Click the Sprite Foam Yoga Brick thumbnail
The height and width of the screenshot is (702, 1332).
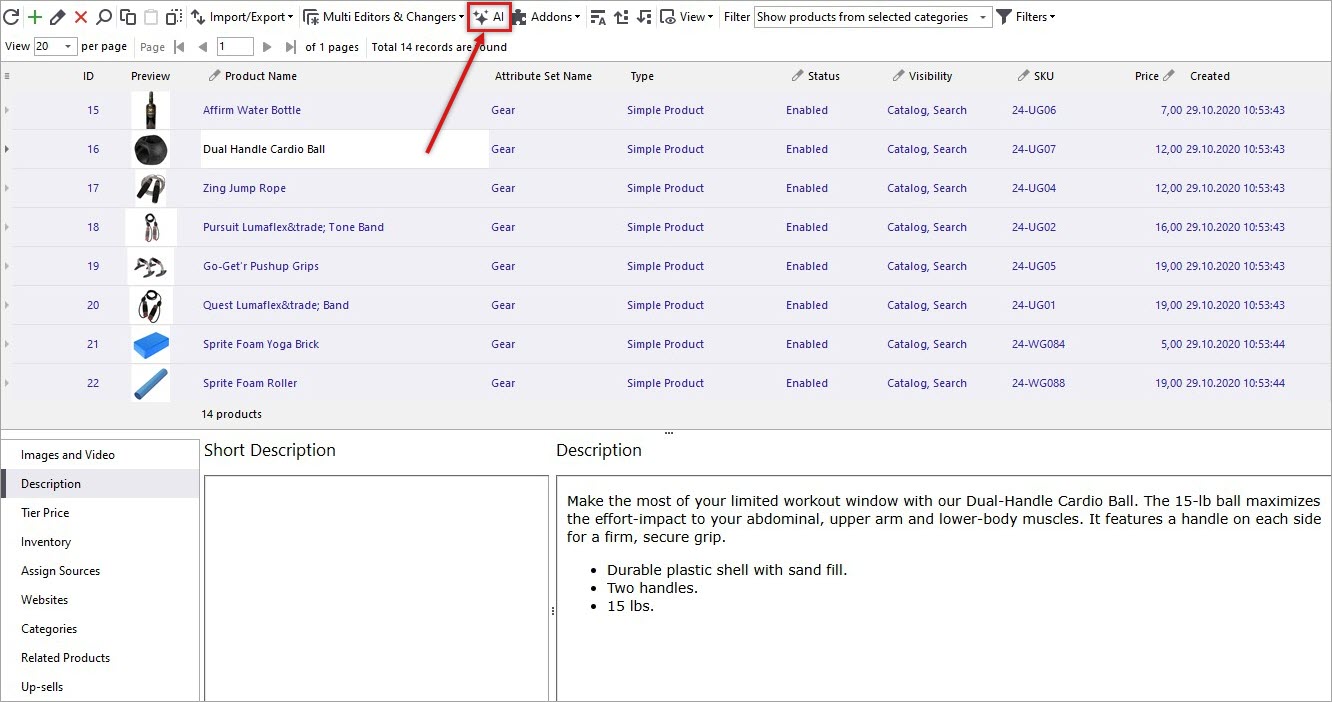pos(150,344)
